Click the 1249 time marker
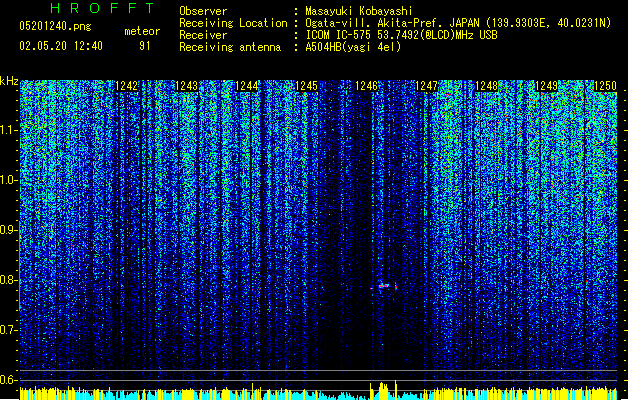The width and height of the screenshot is (629, 400). [x=546, y=86]
